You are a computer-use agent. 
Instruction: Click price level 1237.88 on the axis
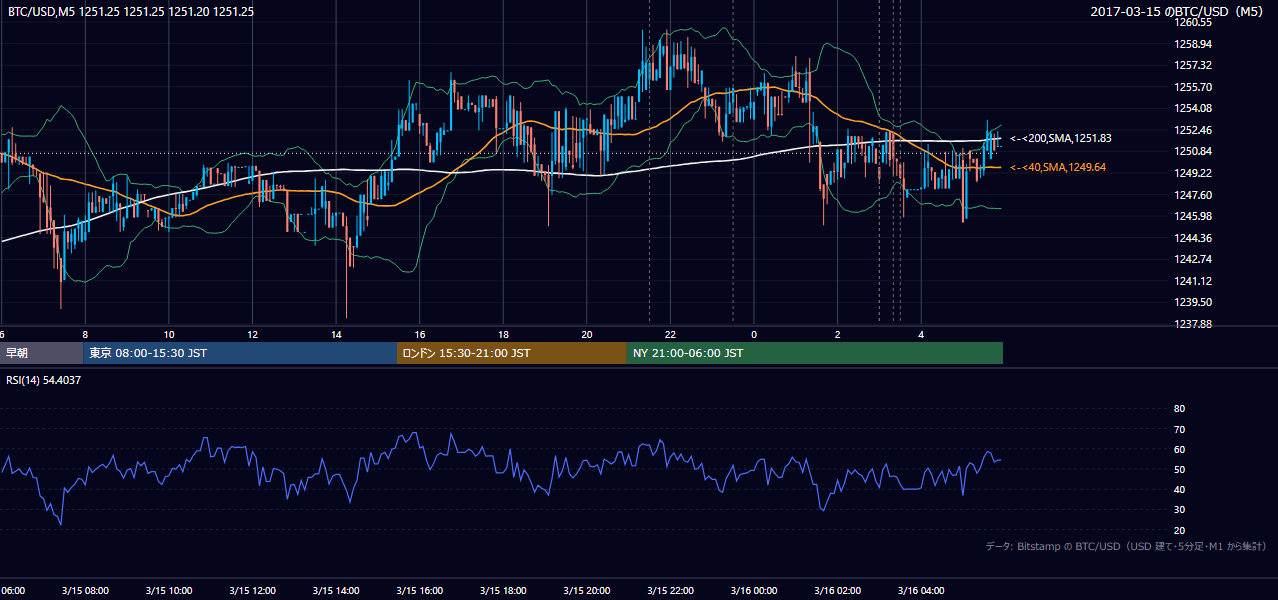click(1194, 324)
